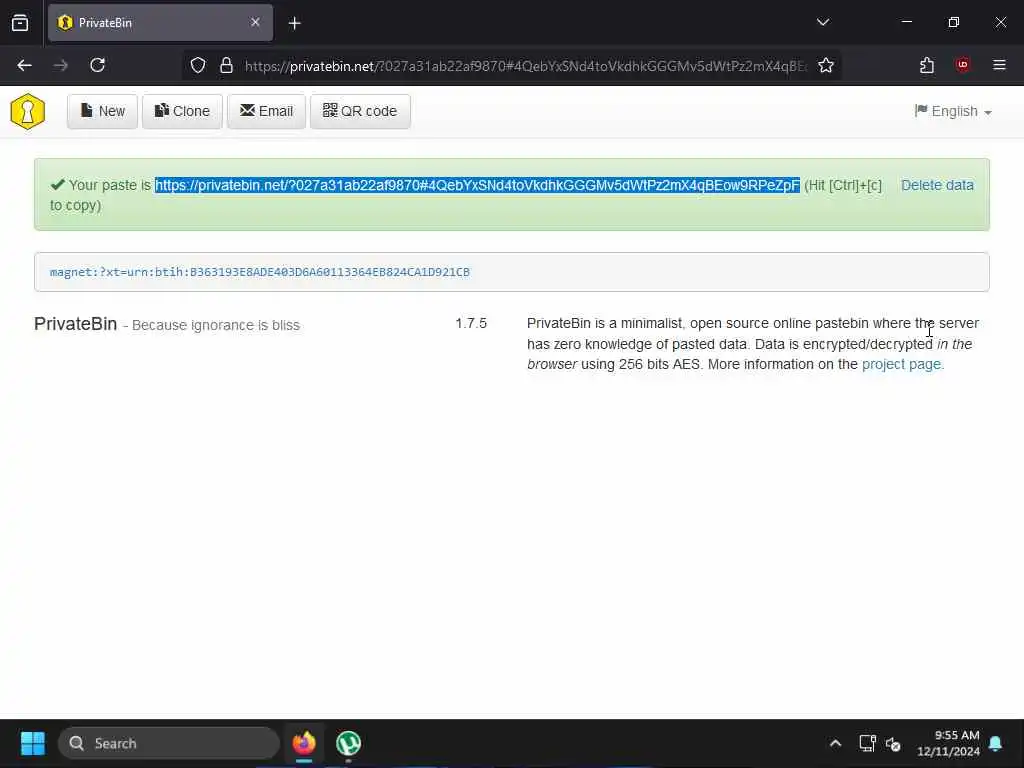The width and height of the screenshot is (1024, 768).
Task: Click the Delete data link
Action: click(937, 185)
